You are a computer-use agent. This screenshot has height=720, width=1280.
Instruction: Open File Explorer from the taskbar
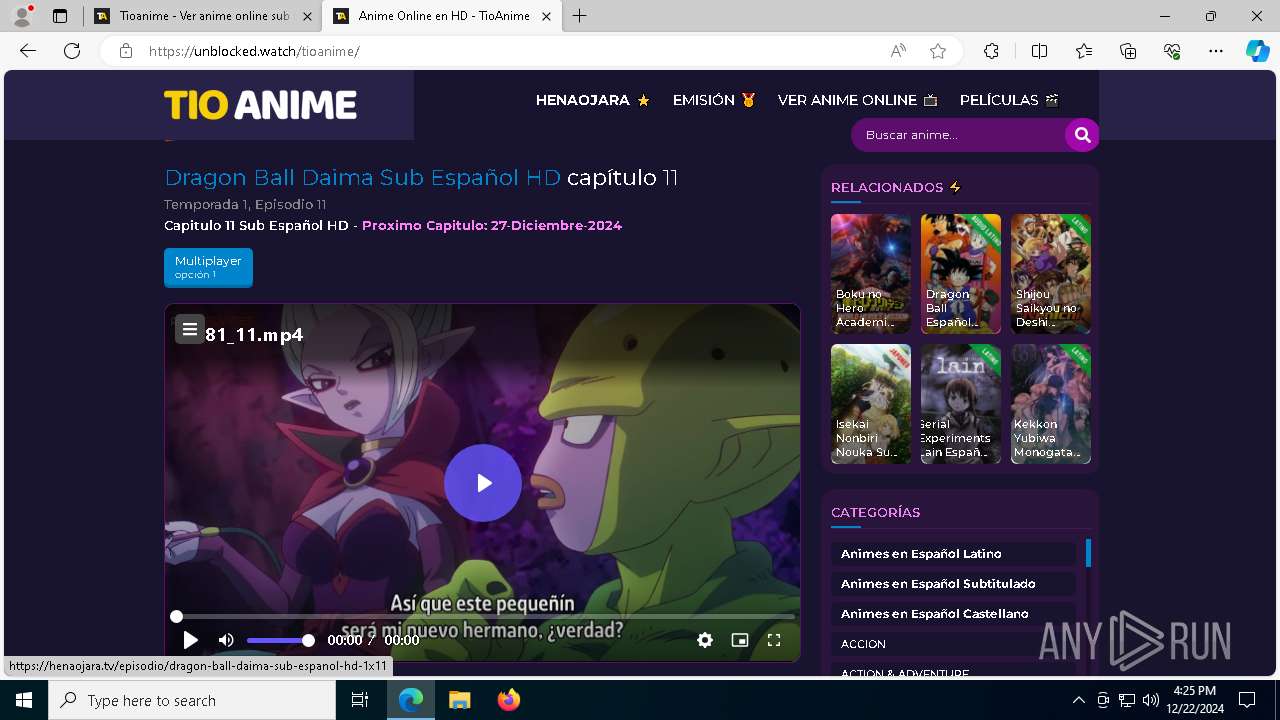point(459,700)
